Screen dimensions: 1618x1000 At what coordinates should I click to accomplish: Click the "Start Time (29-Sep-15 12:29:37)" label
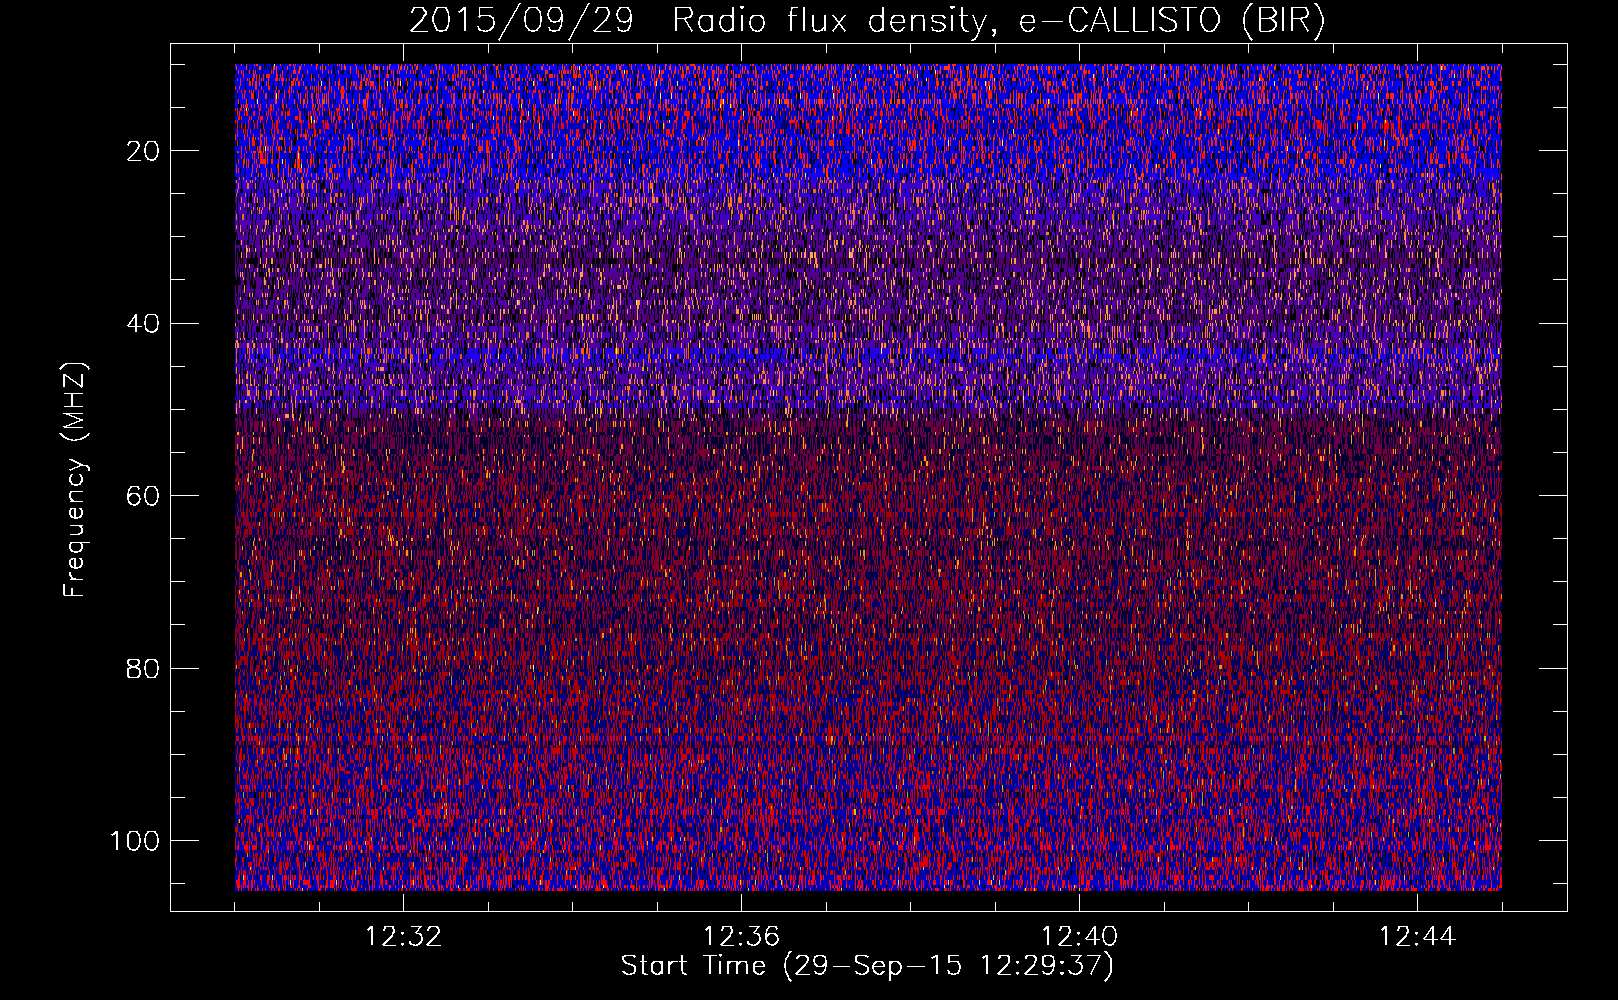(867, 966)
